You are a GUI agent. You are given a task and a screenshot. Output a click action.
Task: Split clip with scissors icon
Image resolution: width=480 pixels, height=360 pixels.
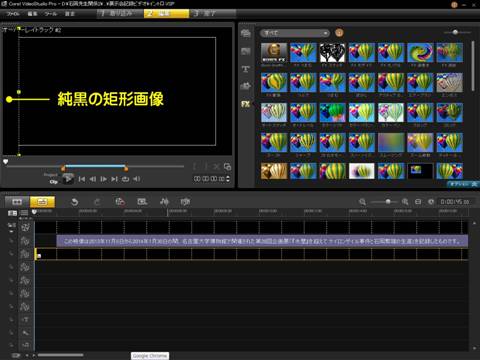point(216,167)
